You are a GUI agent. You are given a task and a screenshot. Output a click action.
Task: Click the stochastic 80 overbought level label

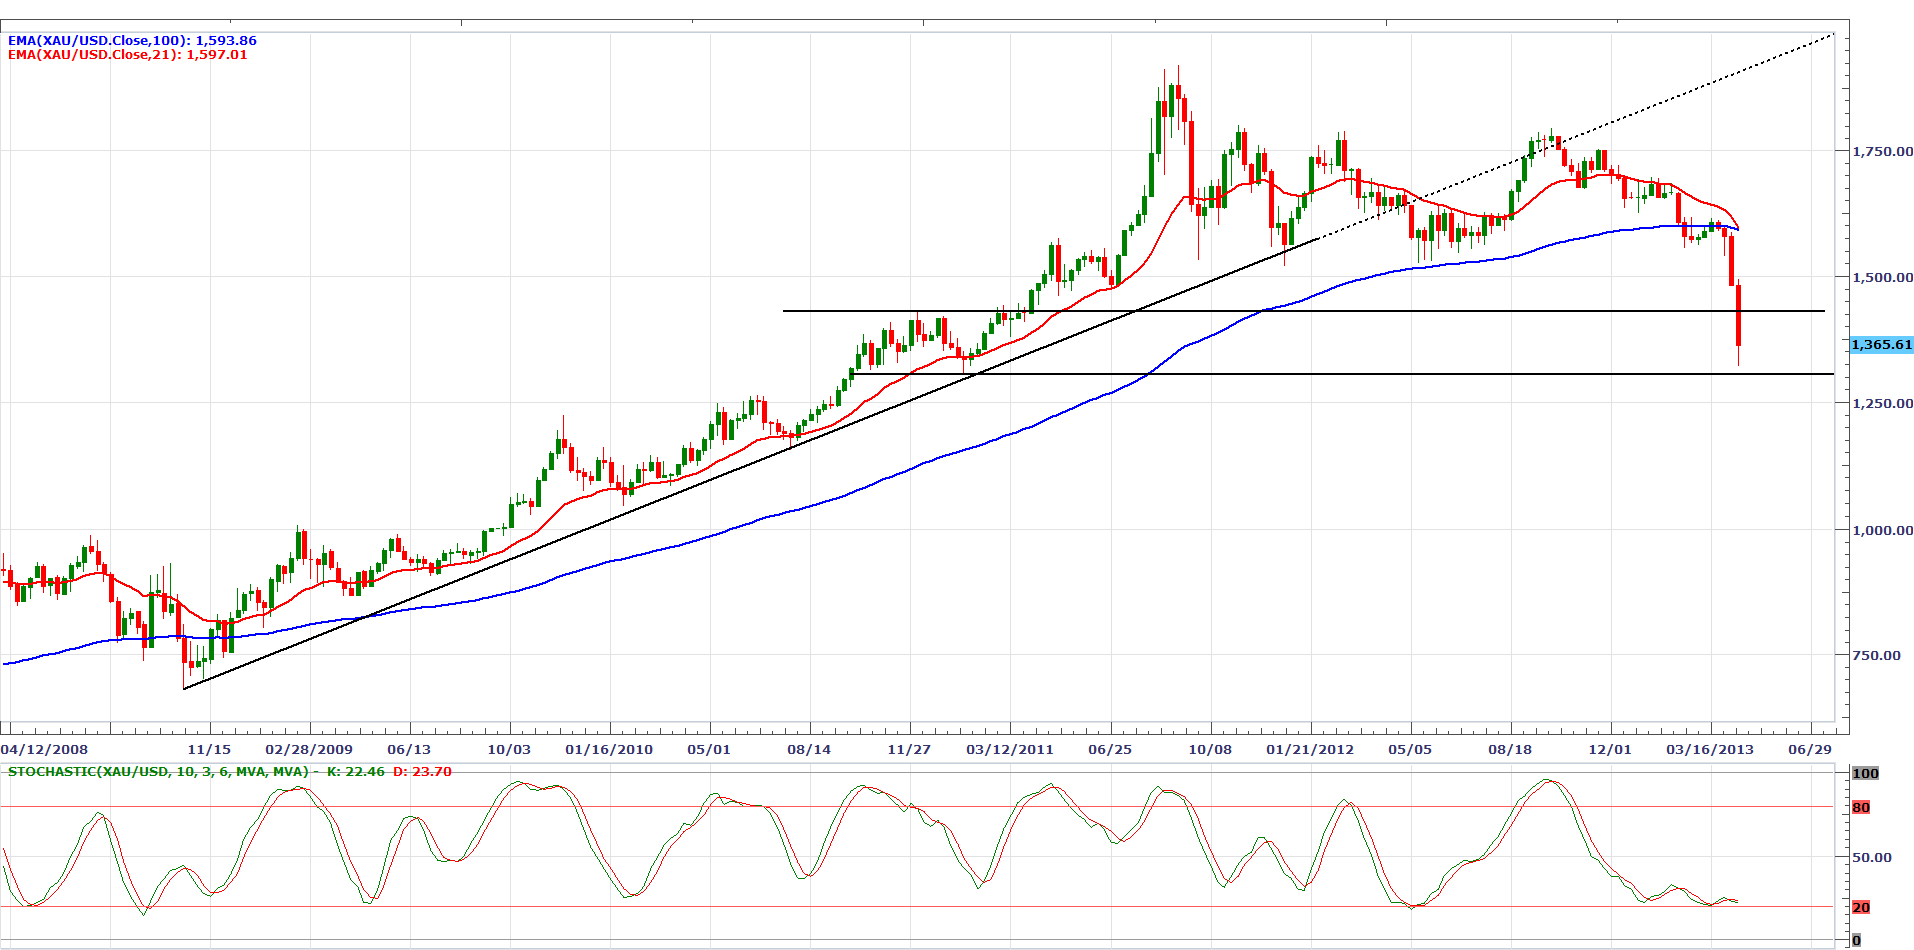[1861, 808]
